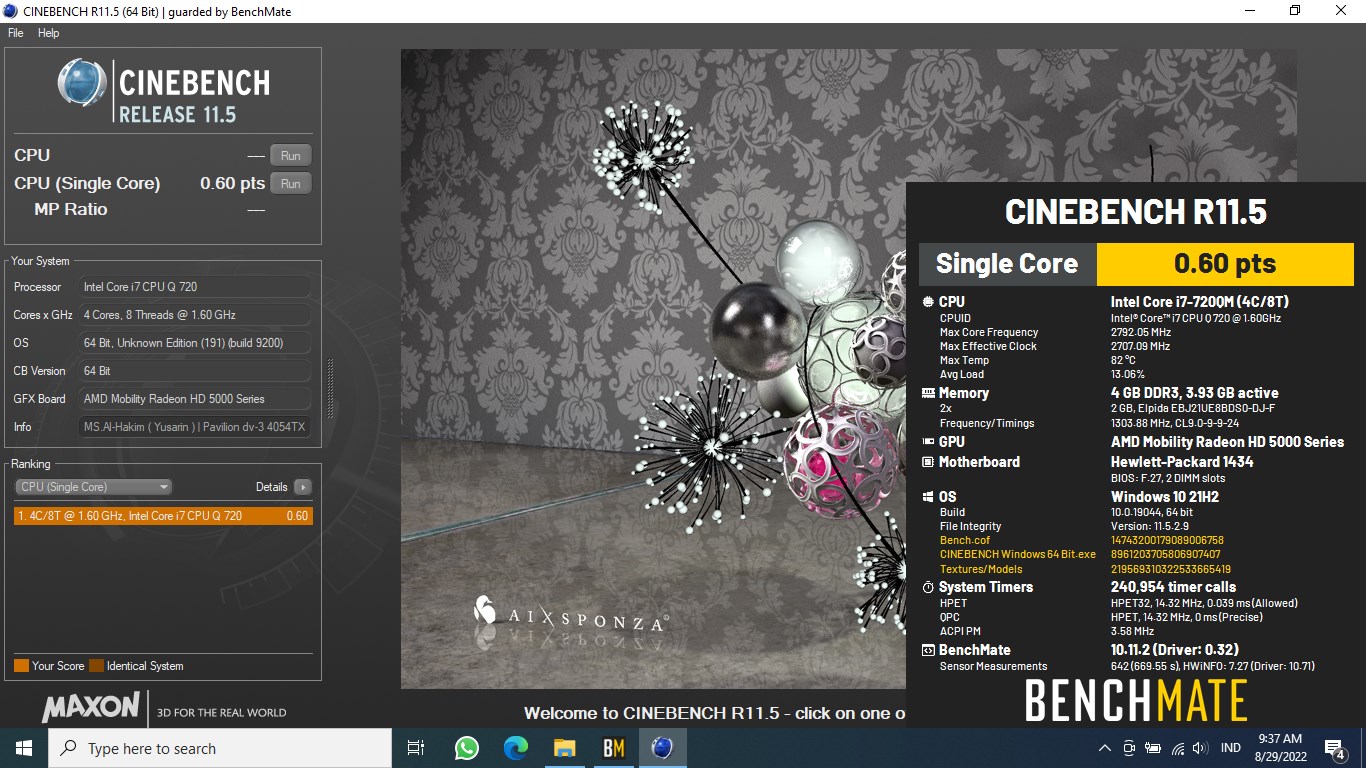Screen dimensions: 1366x768
Task: Select ranking entry Intel Core i7 CPU Q 720
Action: click(163, 516)
